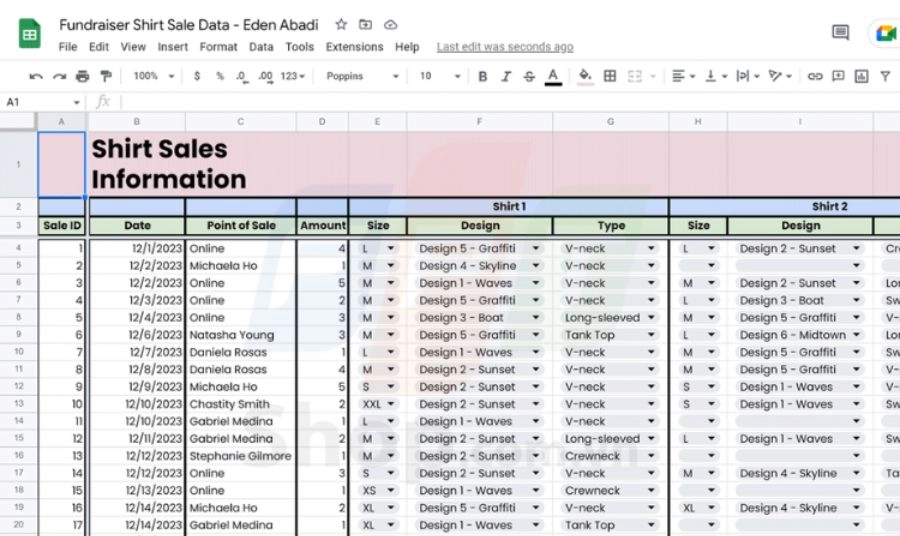Open text wrapping options

(x=748, y=76)
